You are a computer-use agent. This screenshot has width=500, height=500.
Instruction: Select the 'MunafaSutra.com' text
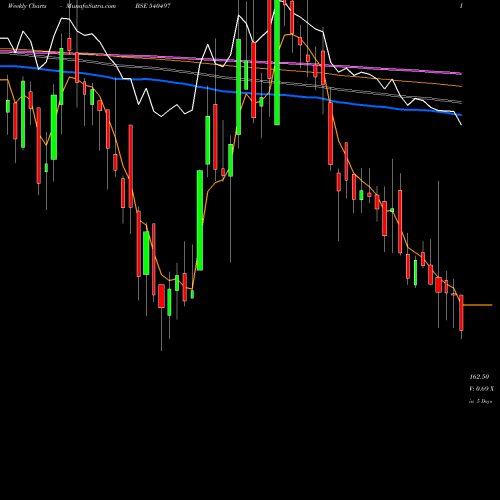click(x=91, y=6)
